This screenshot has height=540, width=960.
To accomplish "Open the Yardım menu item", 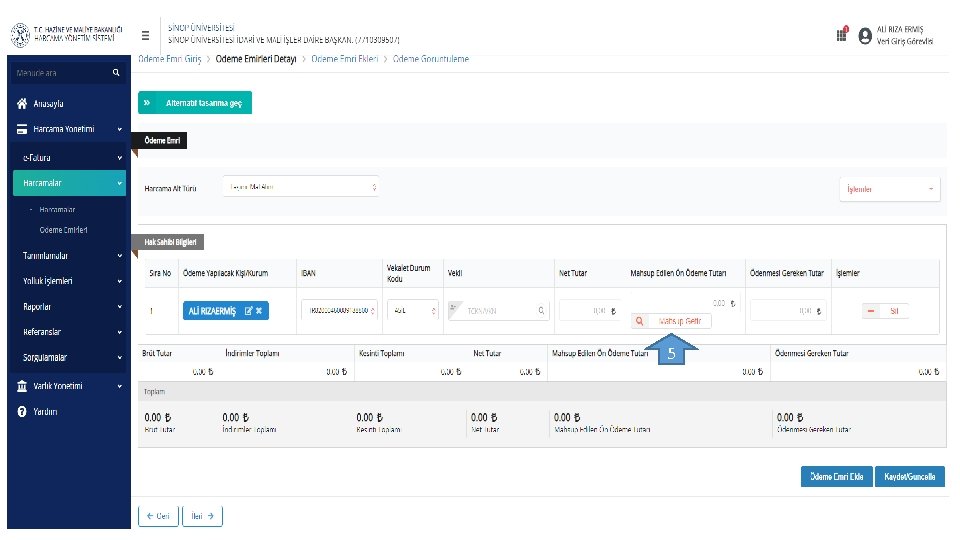I will point(45,411).
